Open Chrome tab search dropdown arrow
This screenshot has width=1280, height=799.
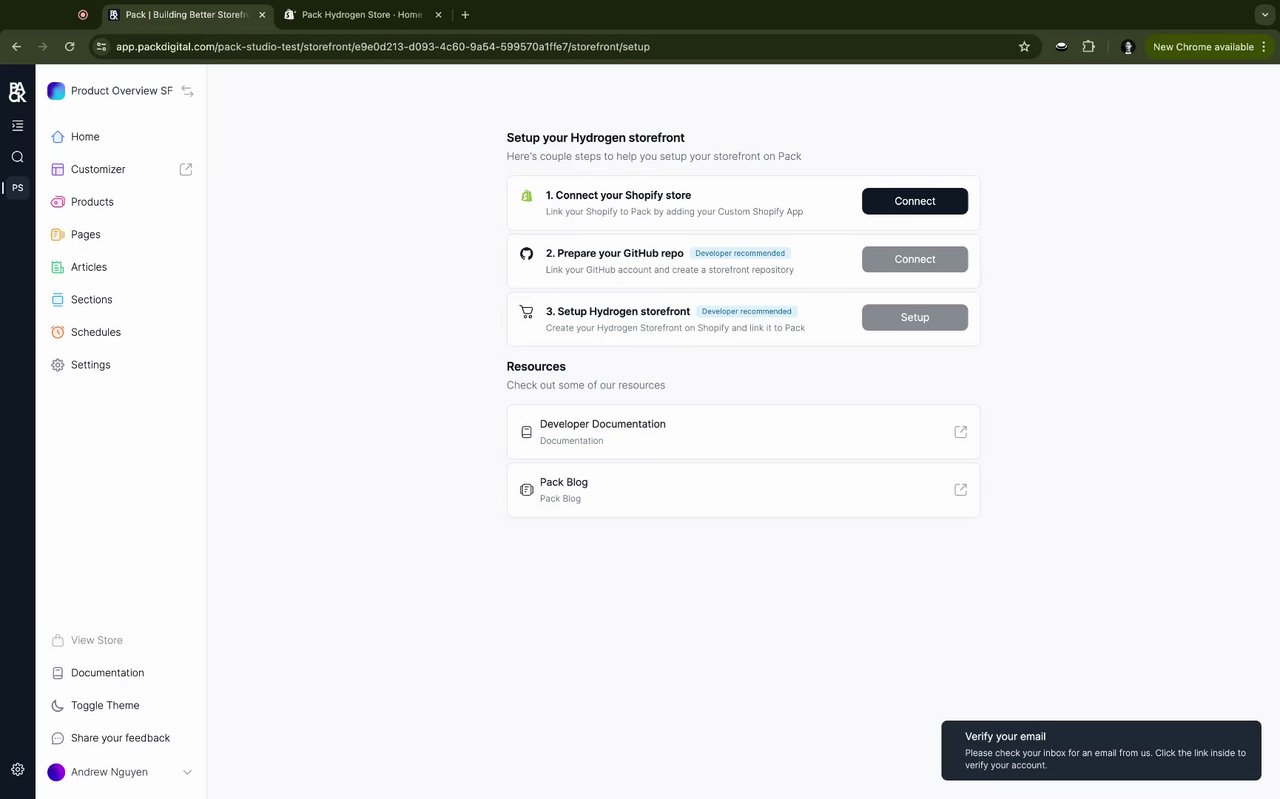click(1263, 15)
